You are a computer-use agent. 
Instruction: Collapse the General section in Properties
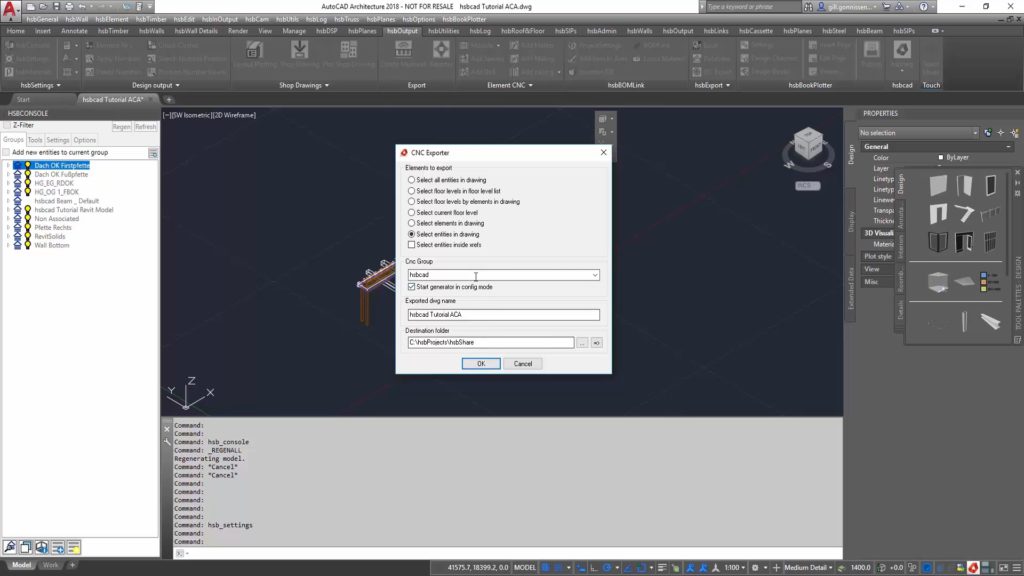tap(1008, 147)
